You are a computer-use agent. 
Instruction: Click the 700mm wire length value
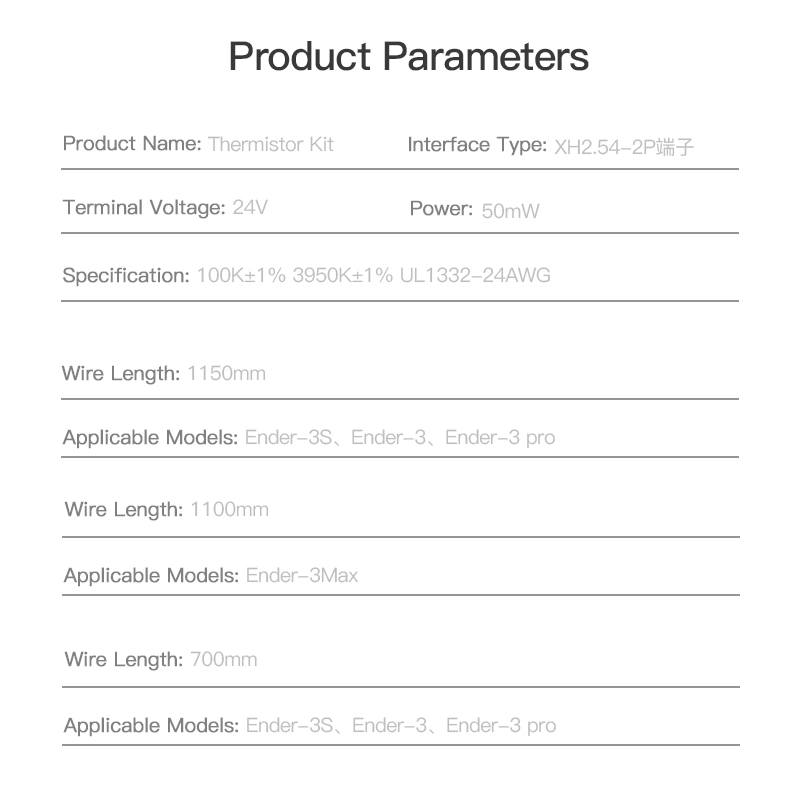(224, 659)
